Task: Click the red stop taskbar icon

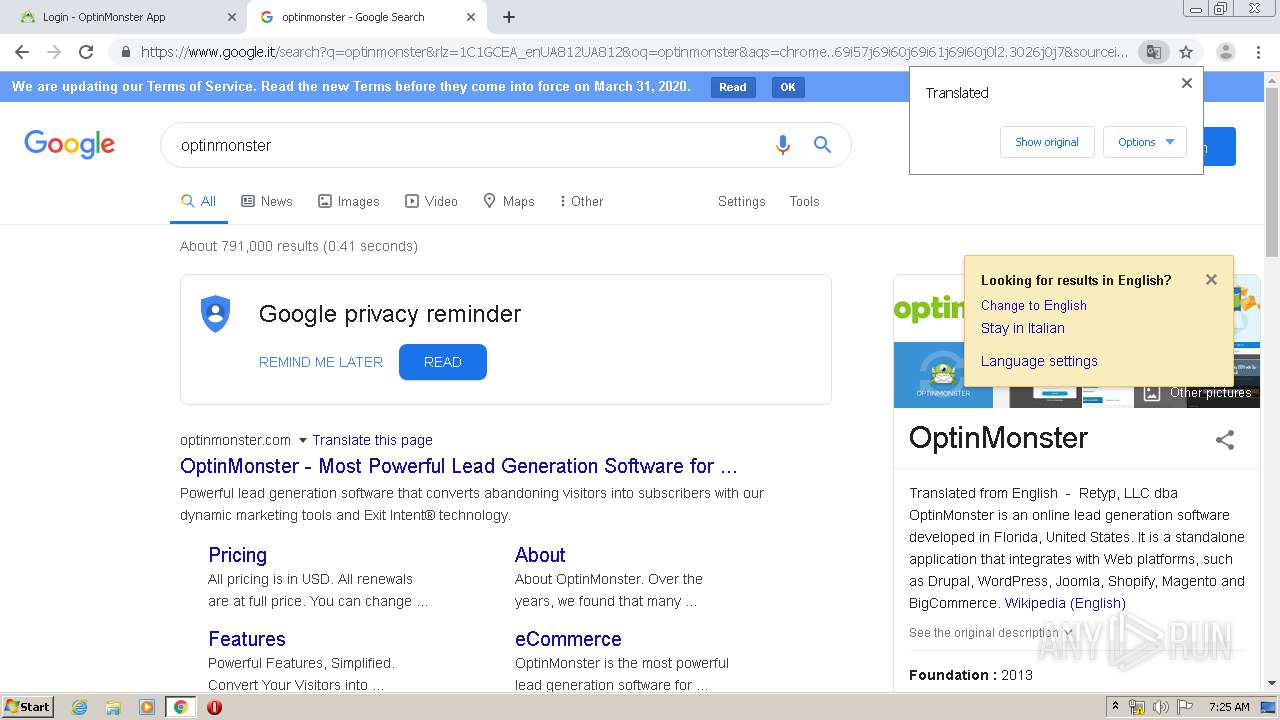Action: [214, 707]
